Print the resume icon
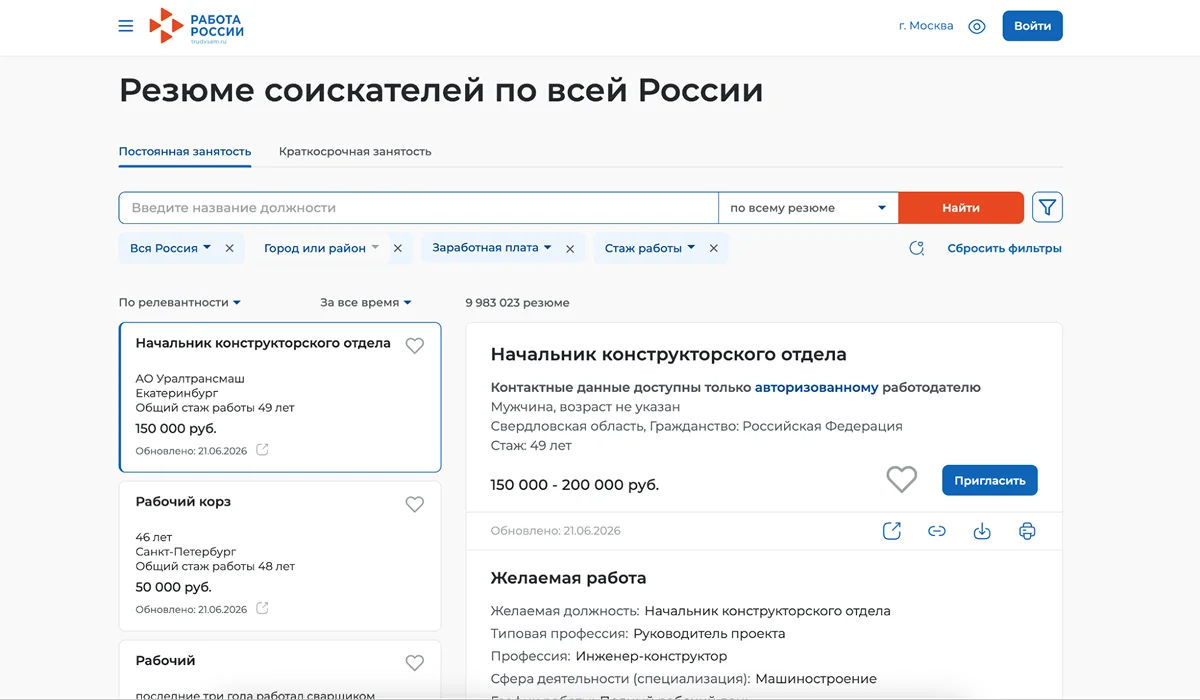 [x=1027, y=531]
